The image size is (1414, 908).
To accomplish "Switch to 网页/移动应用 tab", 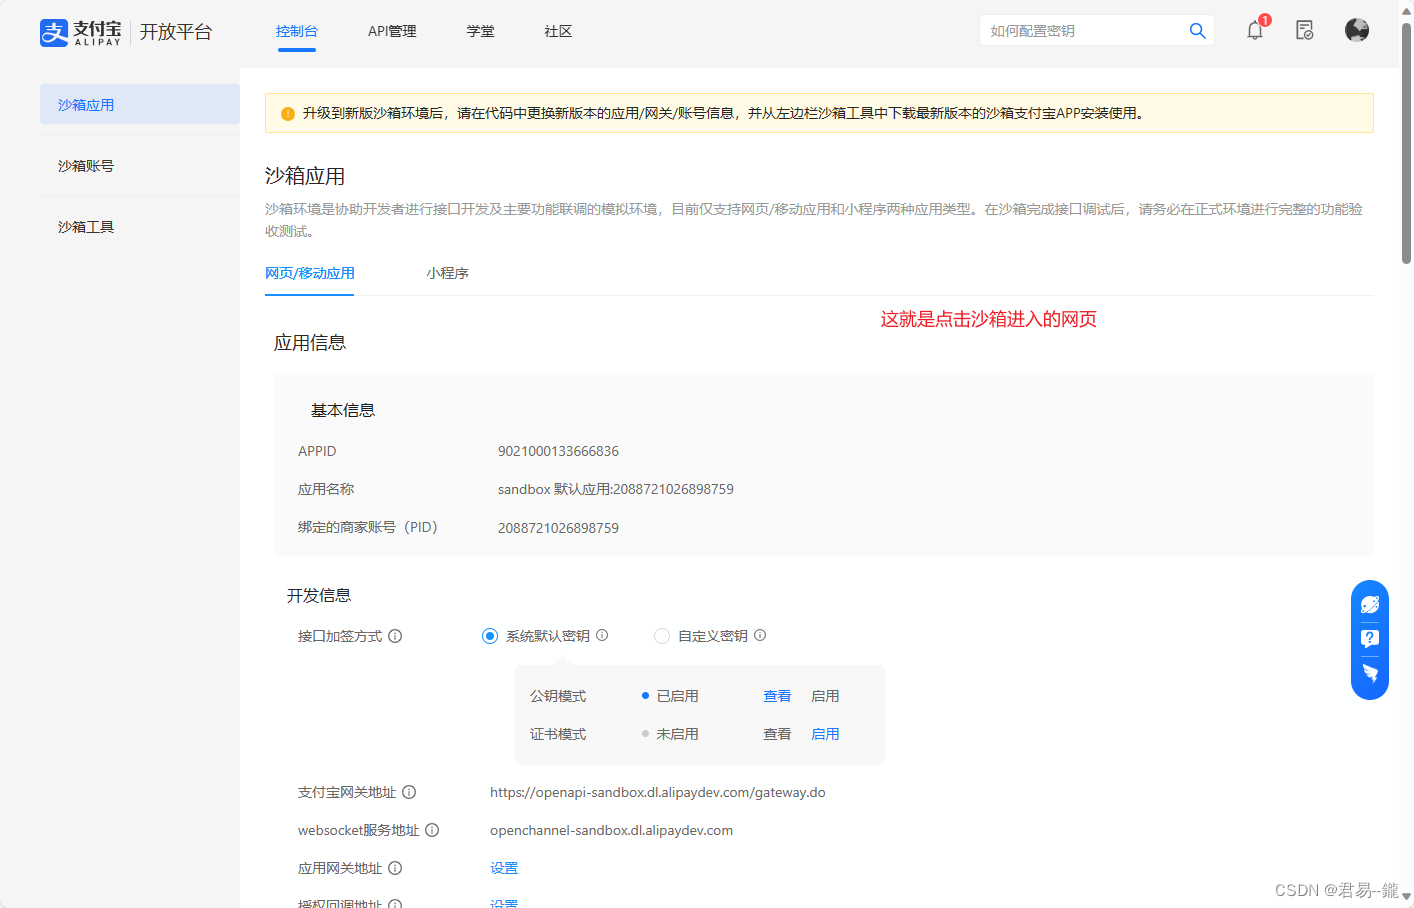I will 309,273.
